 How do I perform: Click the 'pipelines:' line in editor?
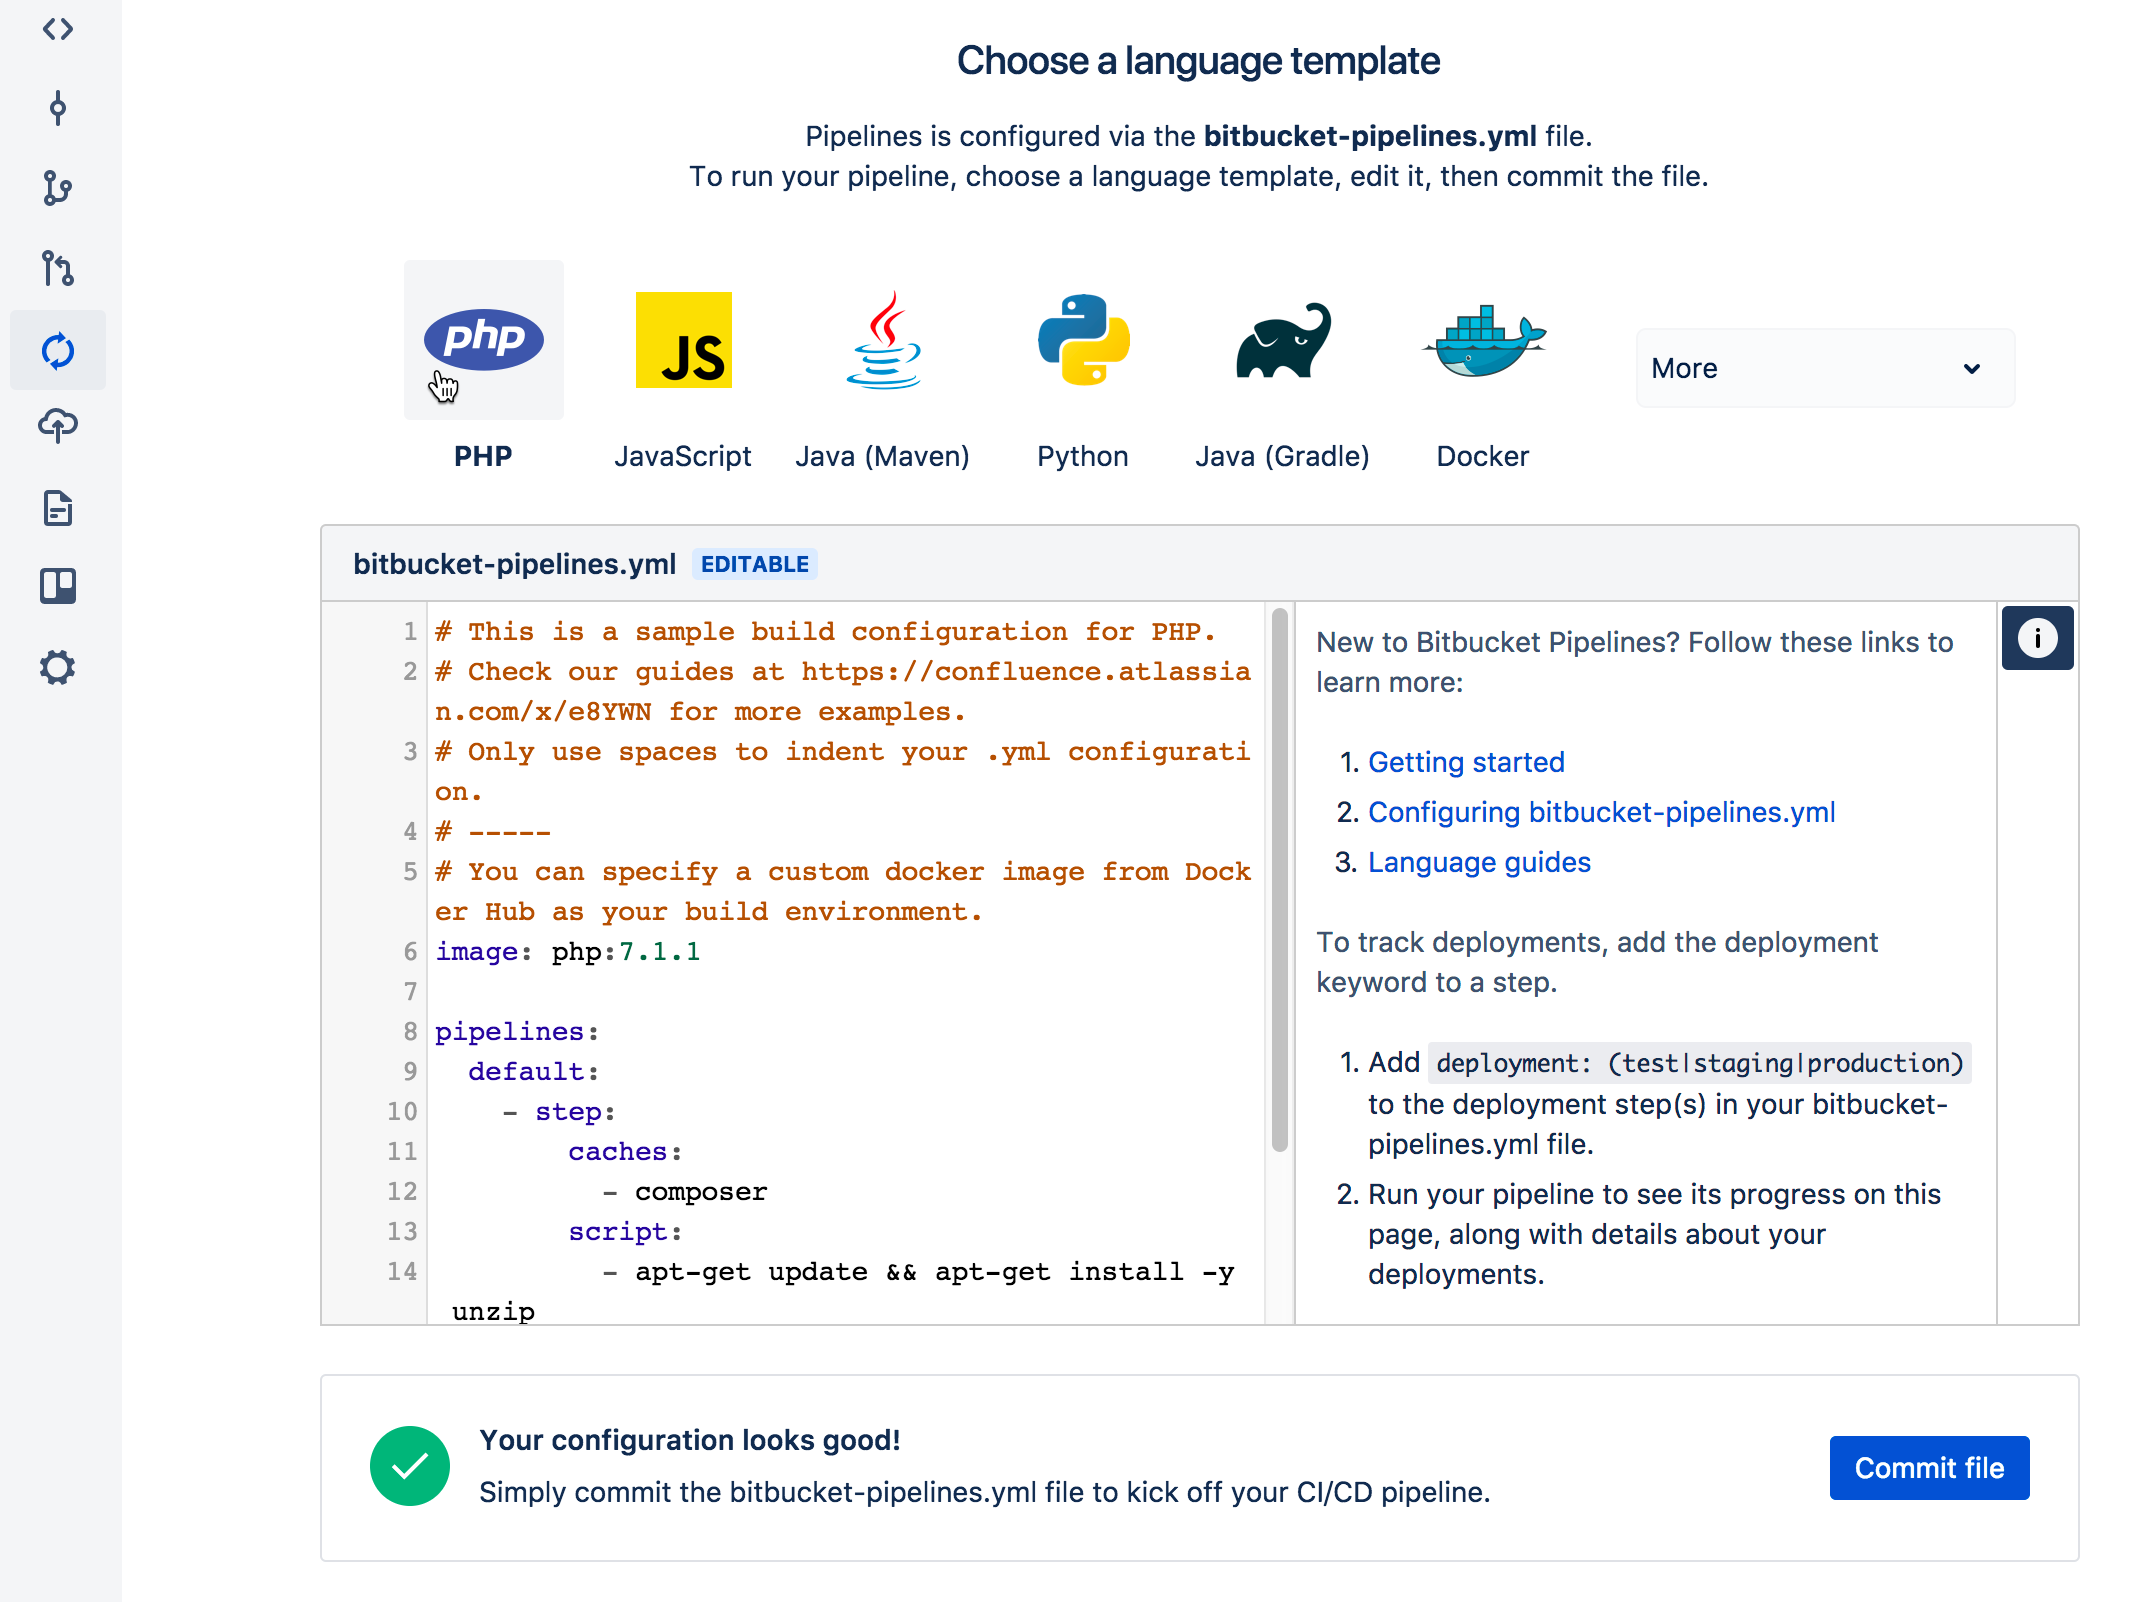516,1032
